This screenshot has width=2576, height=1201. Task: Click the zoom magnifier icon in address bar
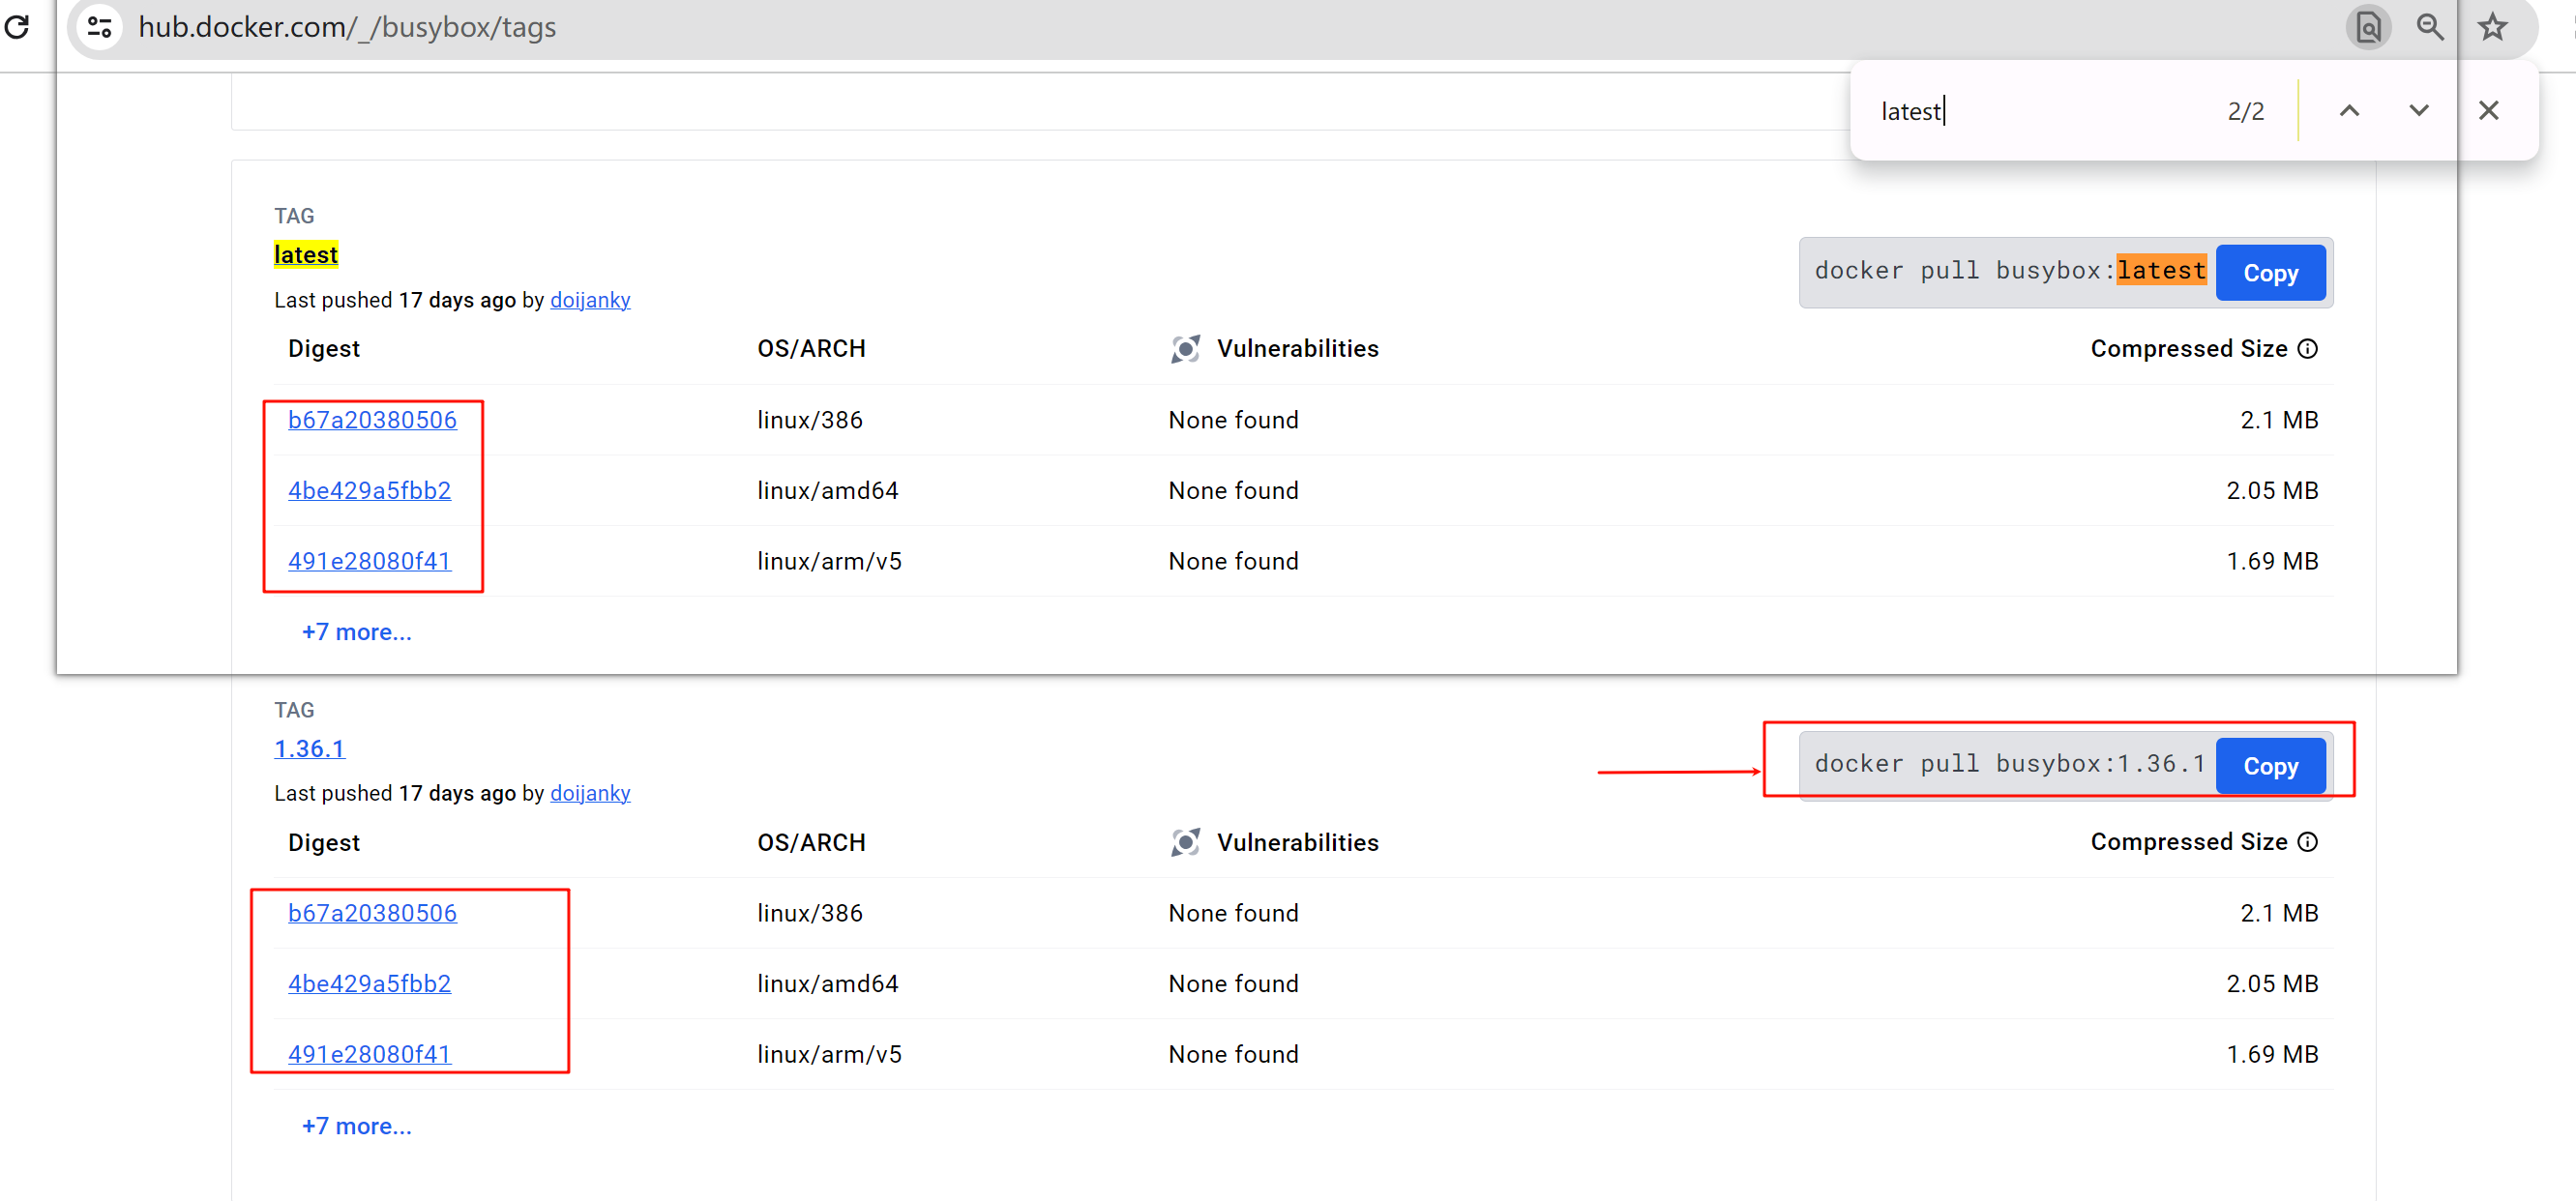tap(2429, 27)
